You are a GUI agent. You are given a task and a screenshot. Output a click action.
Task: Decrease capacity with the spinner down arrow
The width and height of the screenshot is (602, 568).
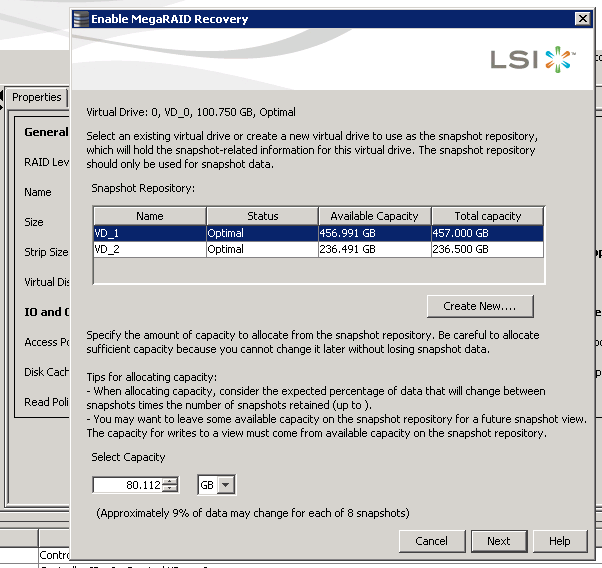point(170,488)
